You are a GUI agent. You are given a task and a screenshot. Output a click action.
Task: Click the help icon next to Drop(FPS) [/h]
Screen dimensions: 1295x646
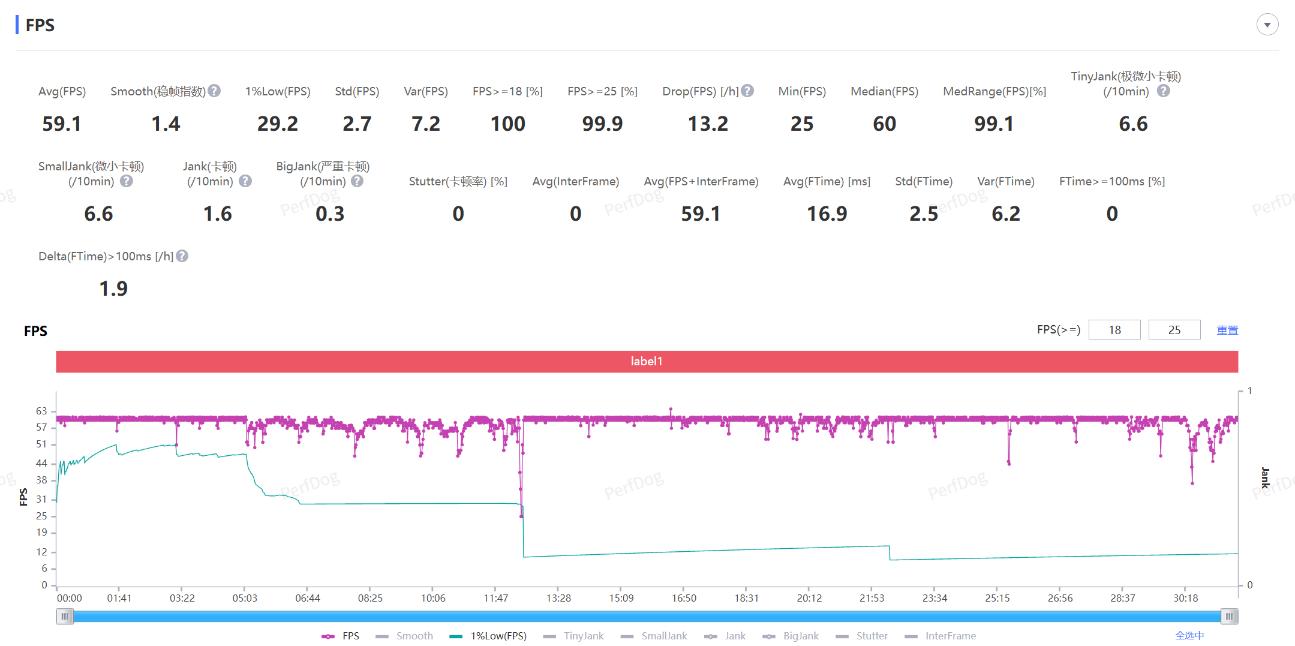[747, 91]
